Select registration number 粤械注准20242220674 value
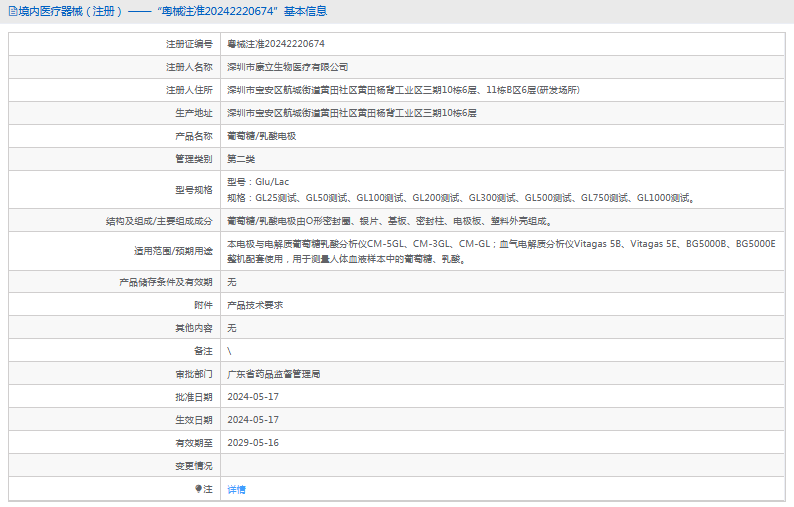The width and height of the screenshot is (794, 507). pos(276,44)
